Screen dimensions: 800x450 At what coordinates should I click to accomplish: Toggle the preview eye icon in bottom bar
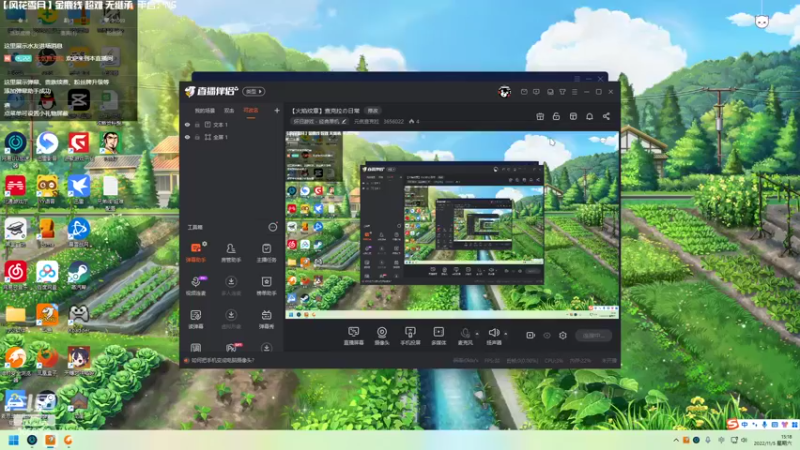point(547,335)
